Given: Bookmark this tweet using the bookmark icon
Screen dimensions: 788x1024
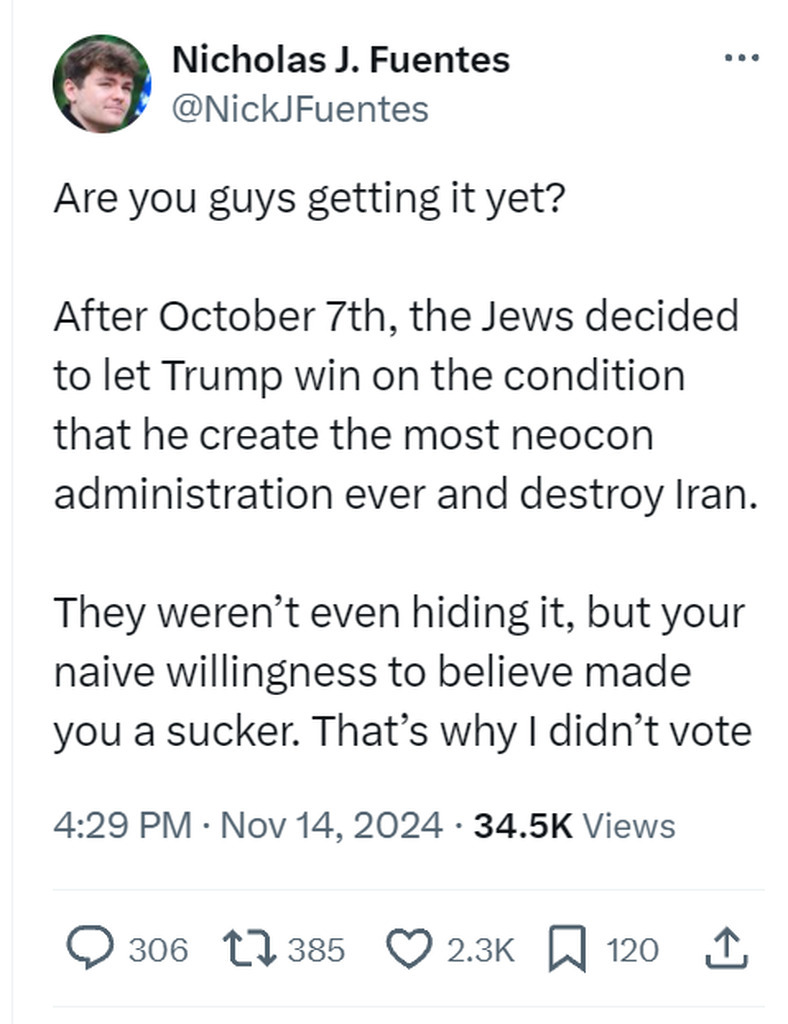Looking at the screenshot, I should tap(567, 949).
